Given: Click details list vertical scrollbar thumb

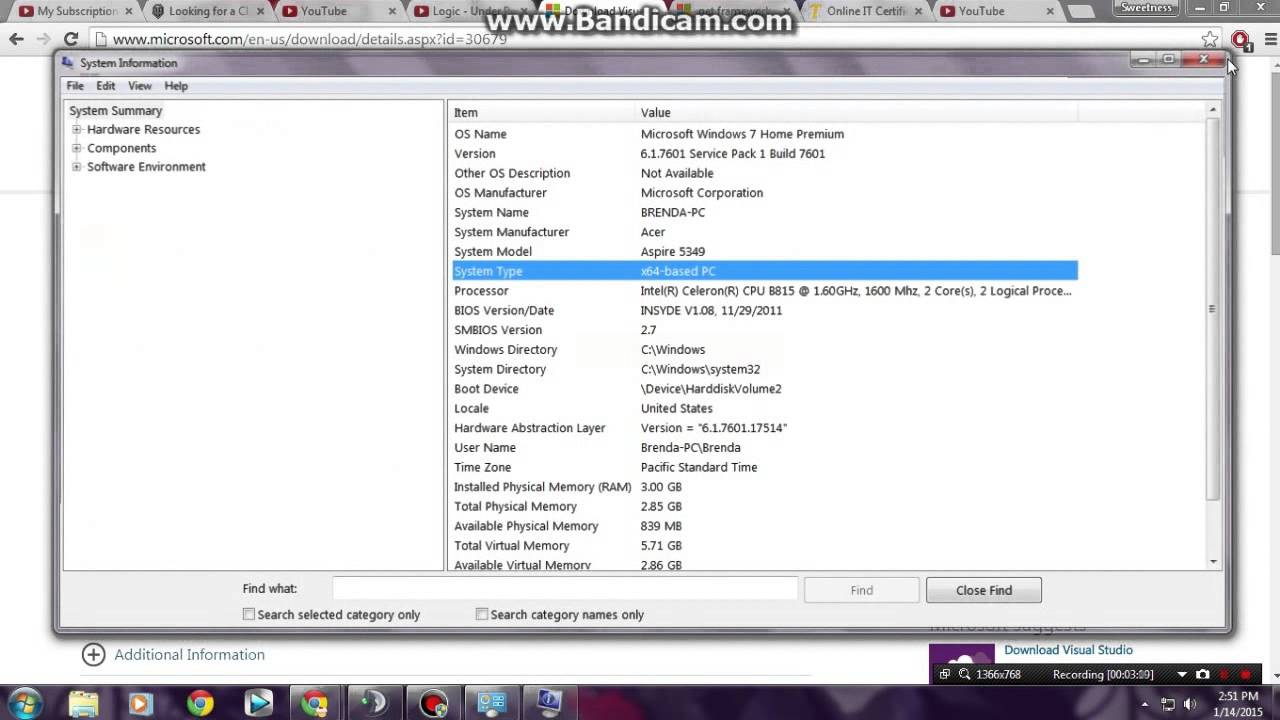Looking at the screenshot, I should [1212, 309].
